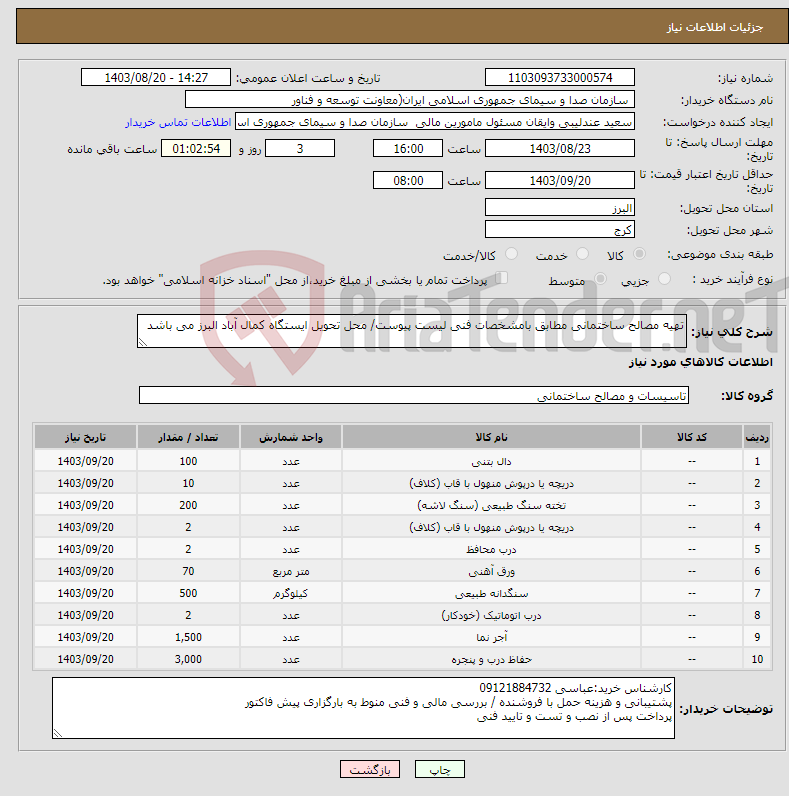789x796 pixels.
Task: Select the کالا radio button
Action: (639, 254)
